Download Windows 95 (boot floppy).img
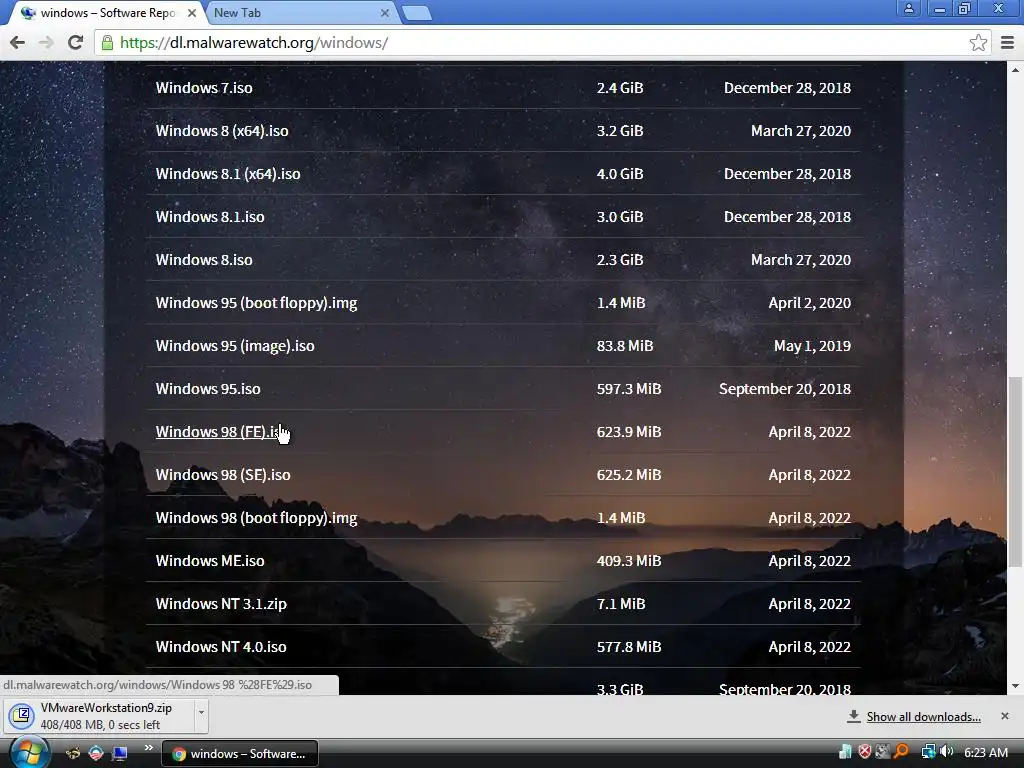The height and width of the screenshot is (768, 1024). point(256,303)
